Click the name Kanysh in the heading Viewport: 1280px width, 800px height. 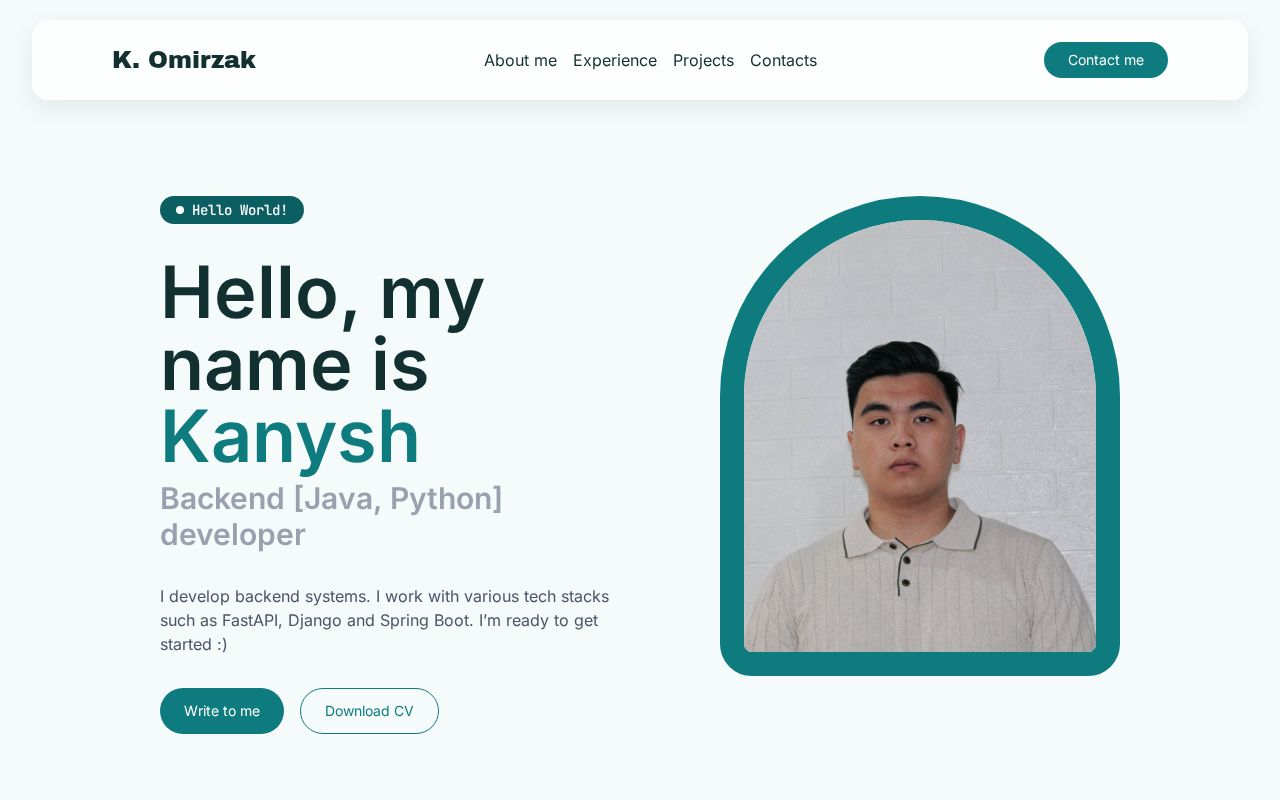(290, 436)
